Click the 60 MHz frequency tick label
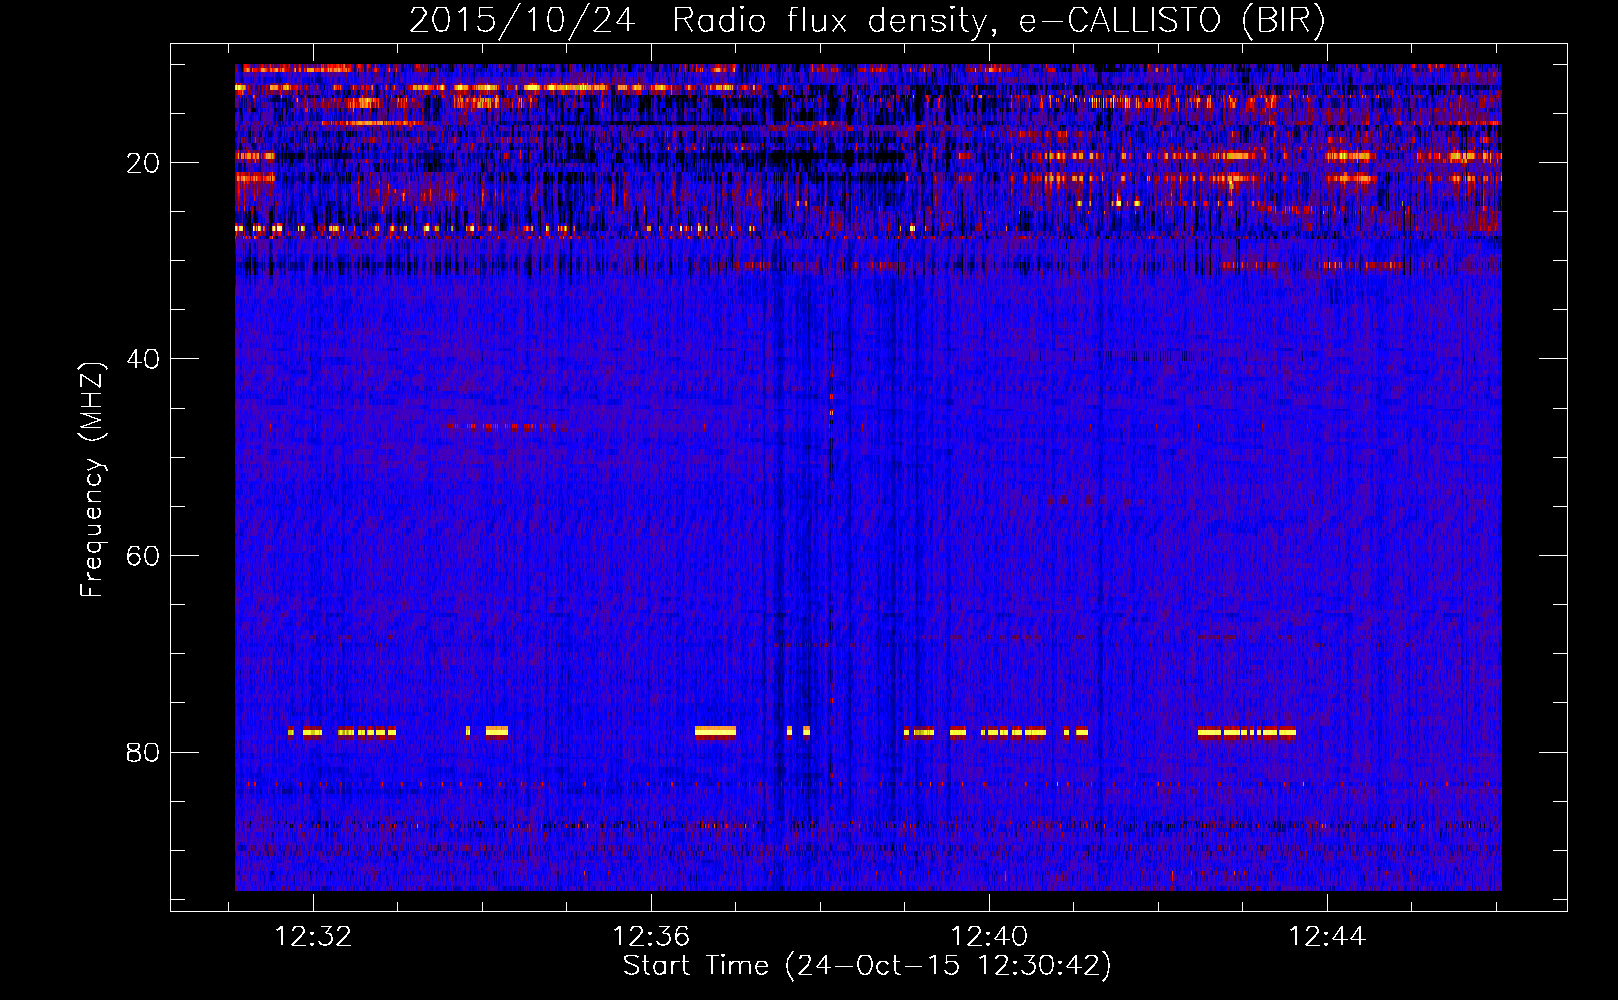This screenshot has height=1000, width=1618. pyautogui.click(x=143, y=556)
